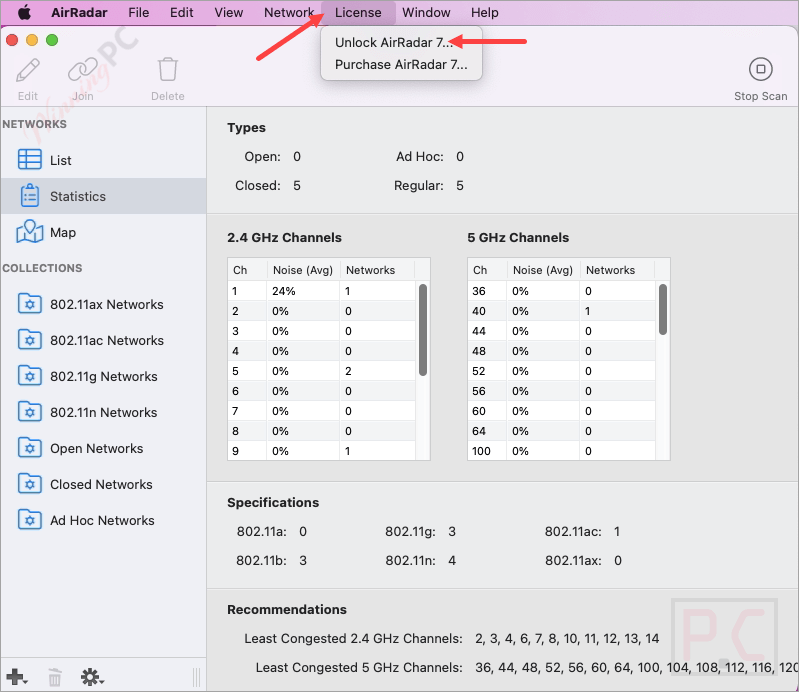Select channel 9 row in 2.4 GHz table
This screenshot has height=692, width=799.
(x=322, y=451)
